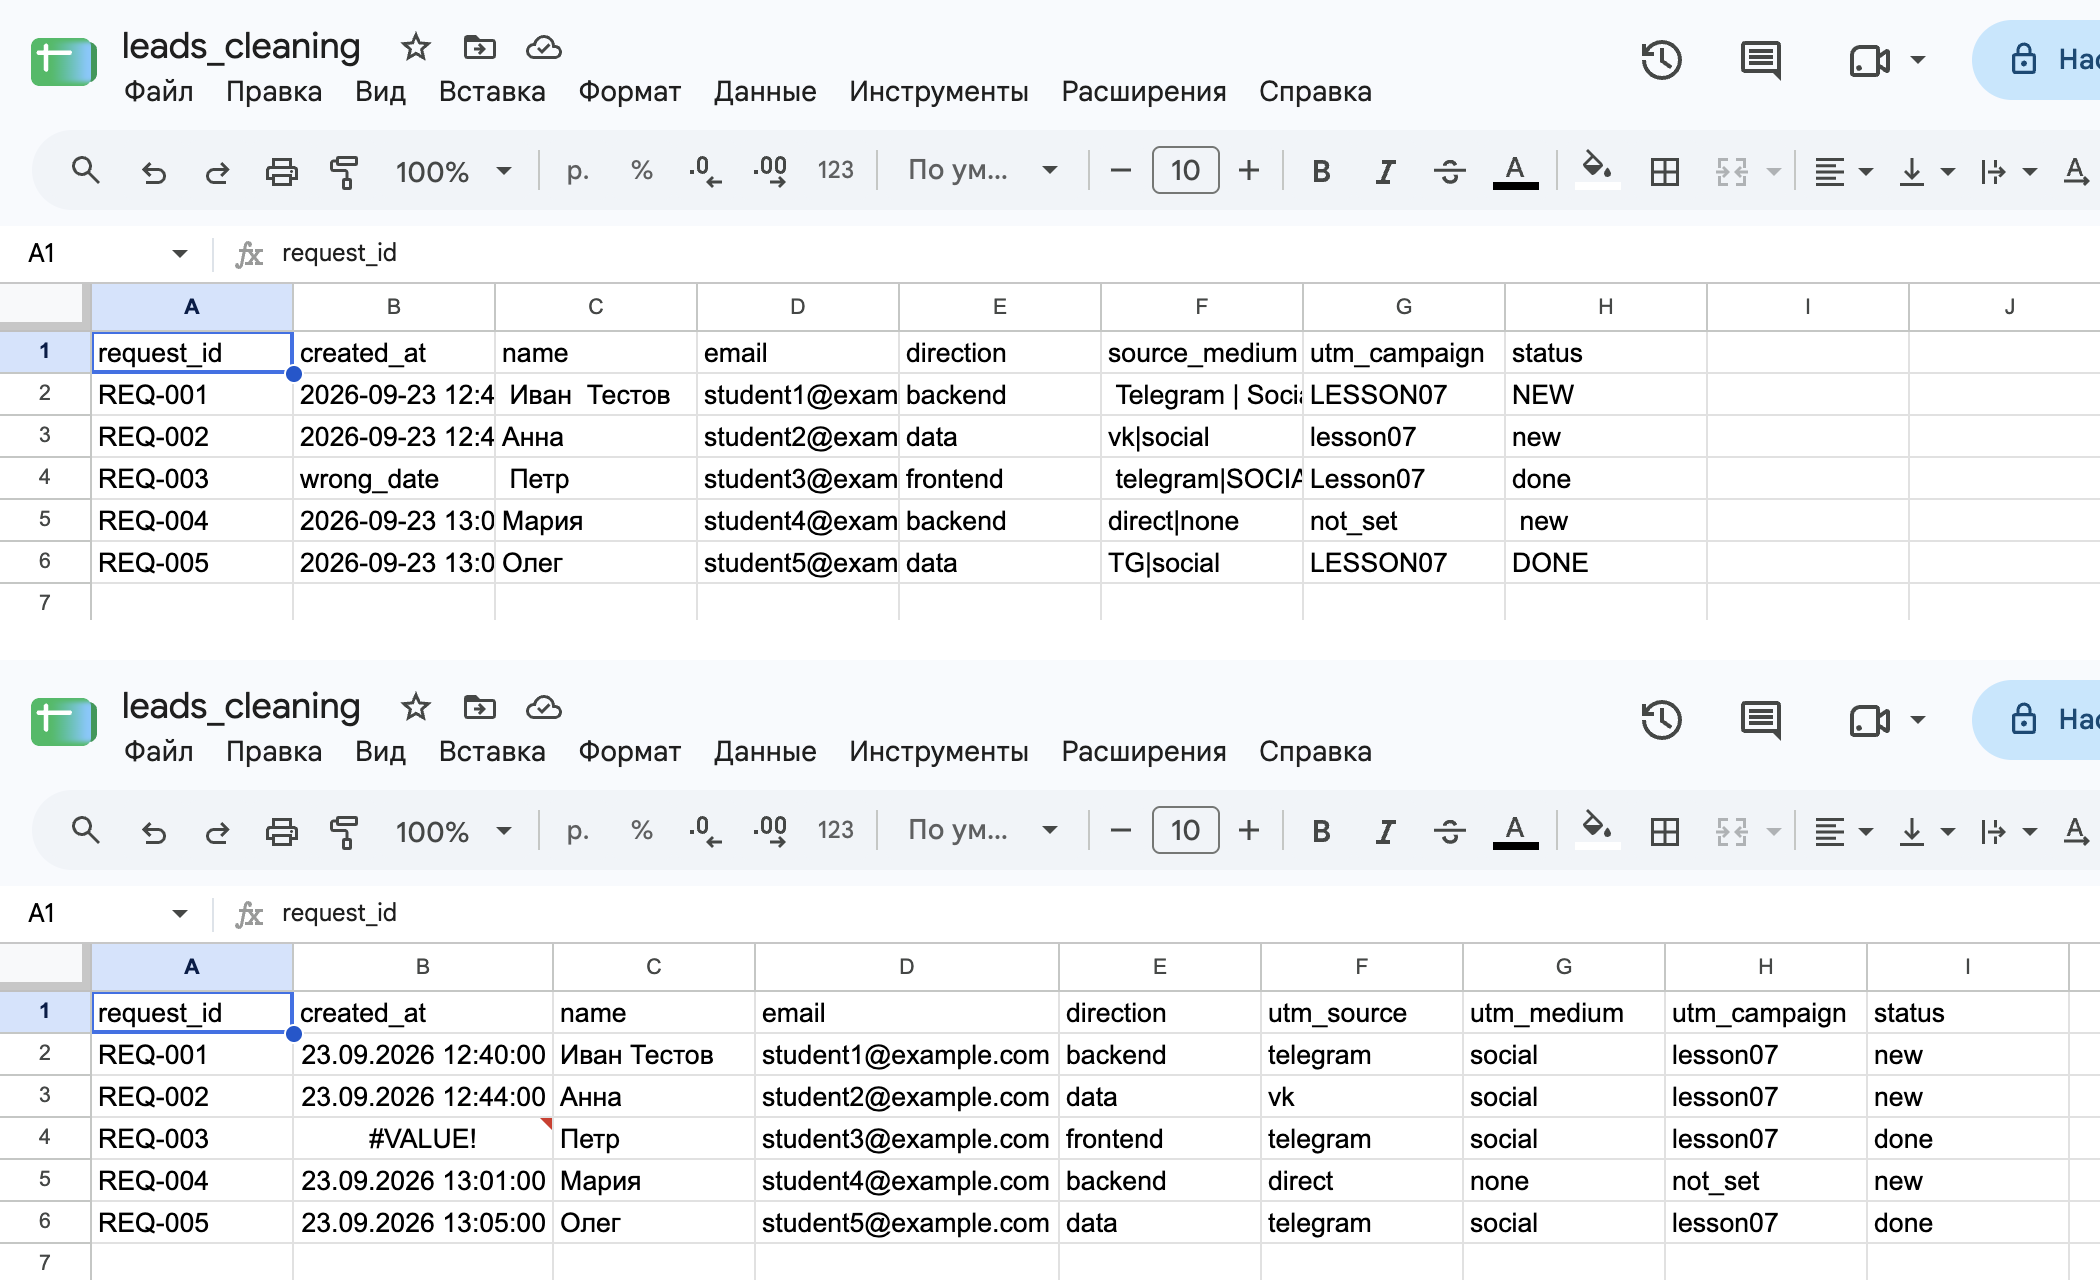Viewport: 2100px width, 1280px height.
Task: Check cloud save status in upper window
Action: 544,47
